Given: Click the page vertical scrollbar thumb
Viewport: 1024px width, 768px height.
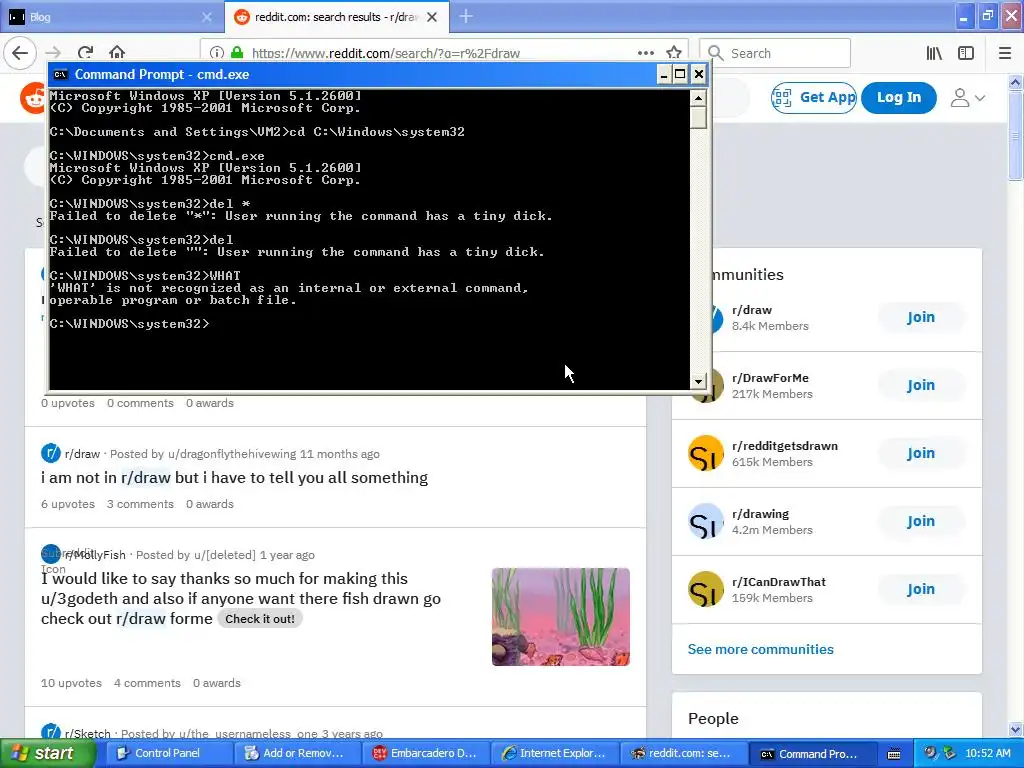Looking at the screenshot, I should (1015, 135).
